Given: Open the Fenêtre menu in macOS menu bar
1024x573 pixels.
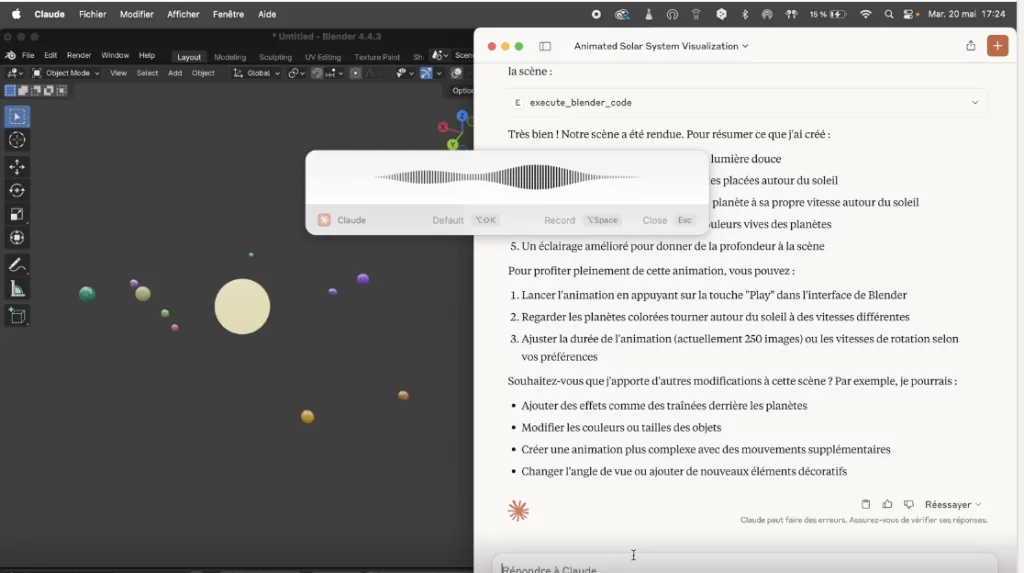Looking at the screenshot, I should pos(228,14).
